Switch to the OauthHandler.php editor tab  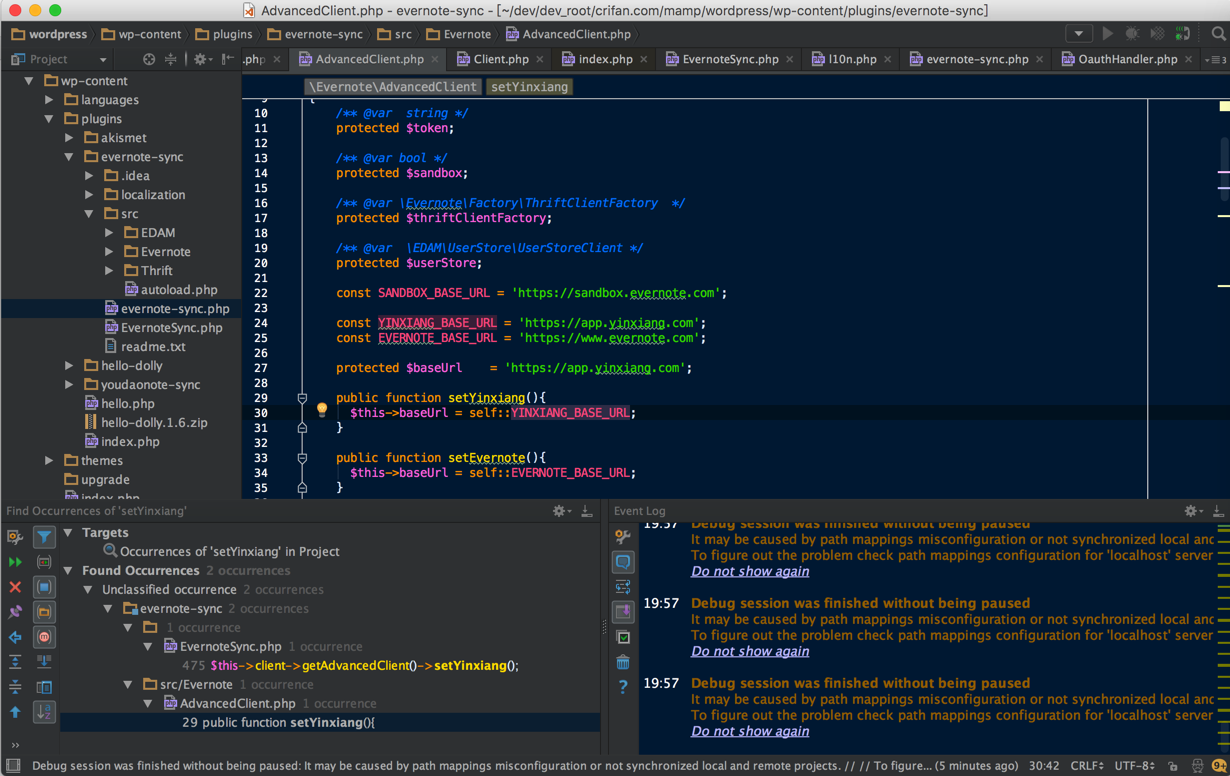1127,59
